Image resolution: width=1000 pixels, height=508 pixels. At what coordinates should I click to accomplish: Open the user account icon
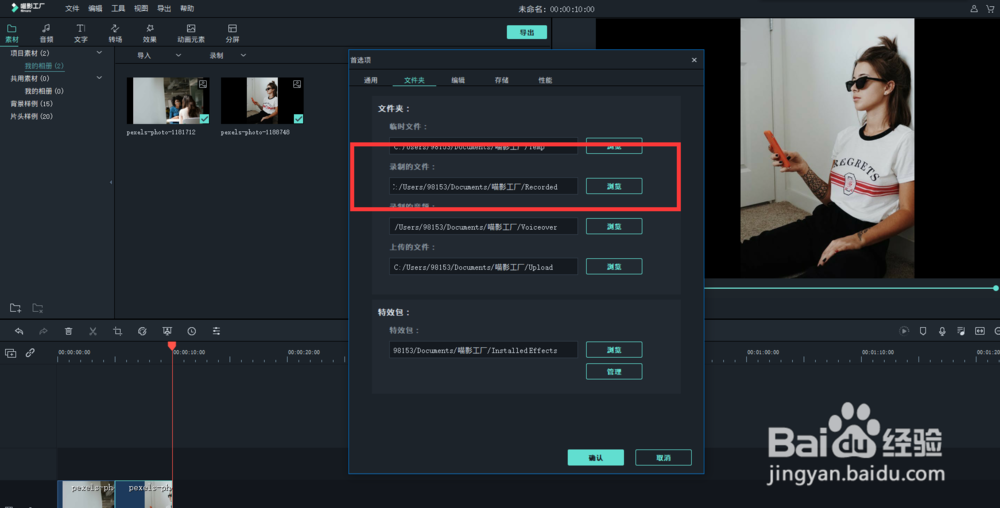point(974,8)
